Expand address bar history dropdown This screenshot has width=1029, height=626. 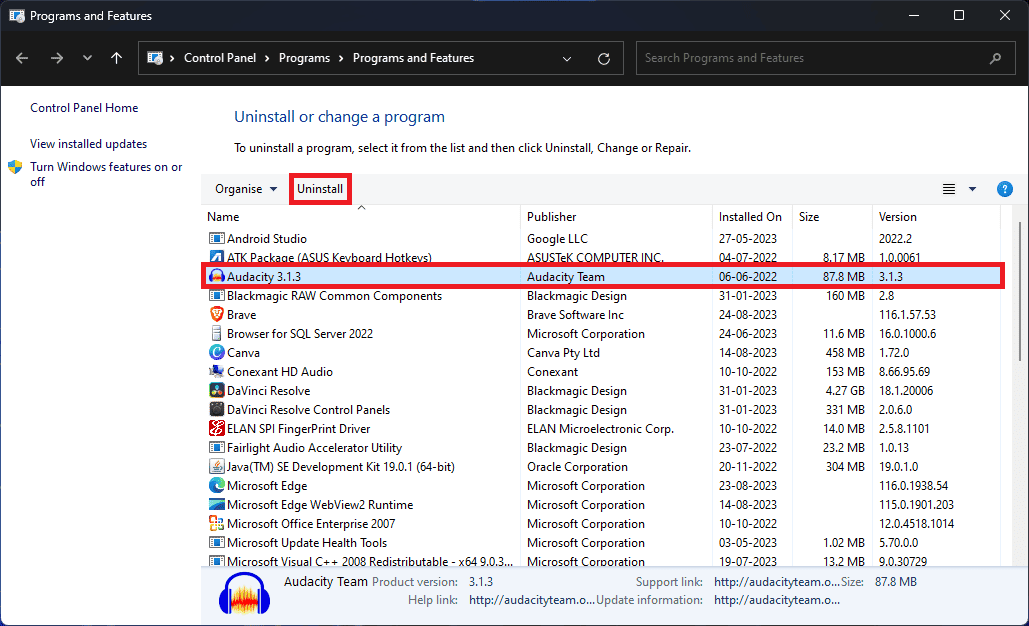pos(567,58)
